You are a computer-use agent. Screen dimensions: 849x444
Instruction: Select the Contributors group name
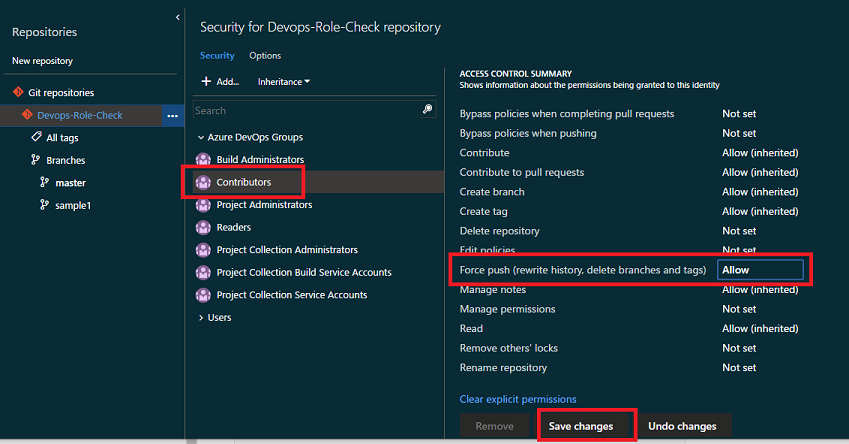pos(244,182)
